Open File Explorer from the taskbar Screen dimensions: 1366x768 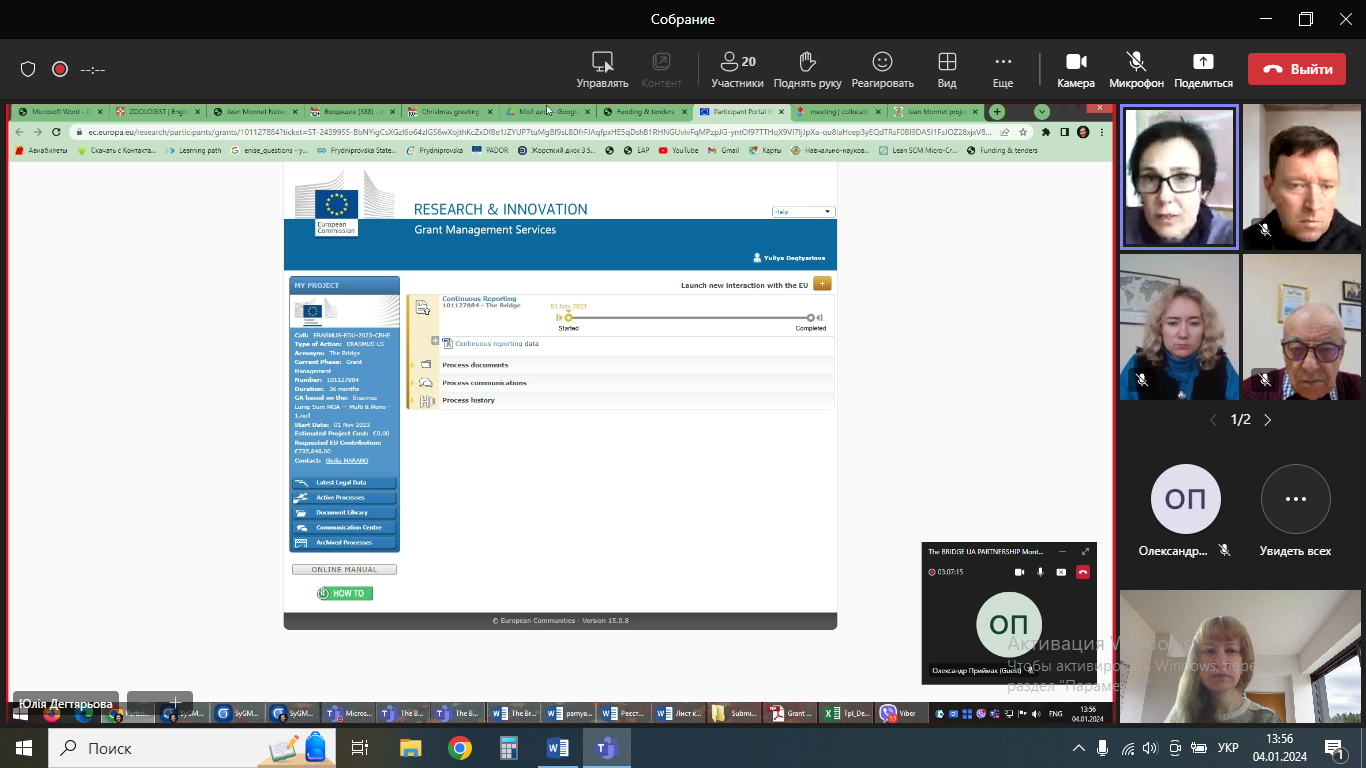pos(410,748)
